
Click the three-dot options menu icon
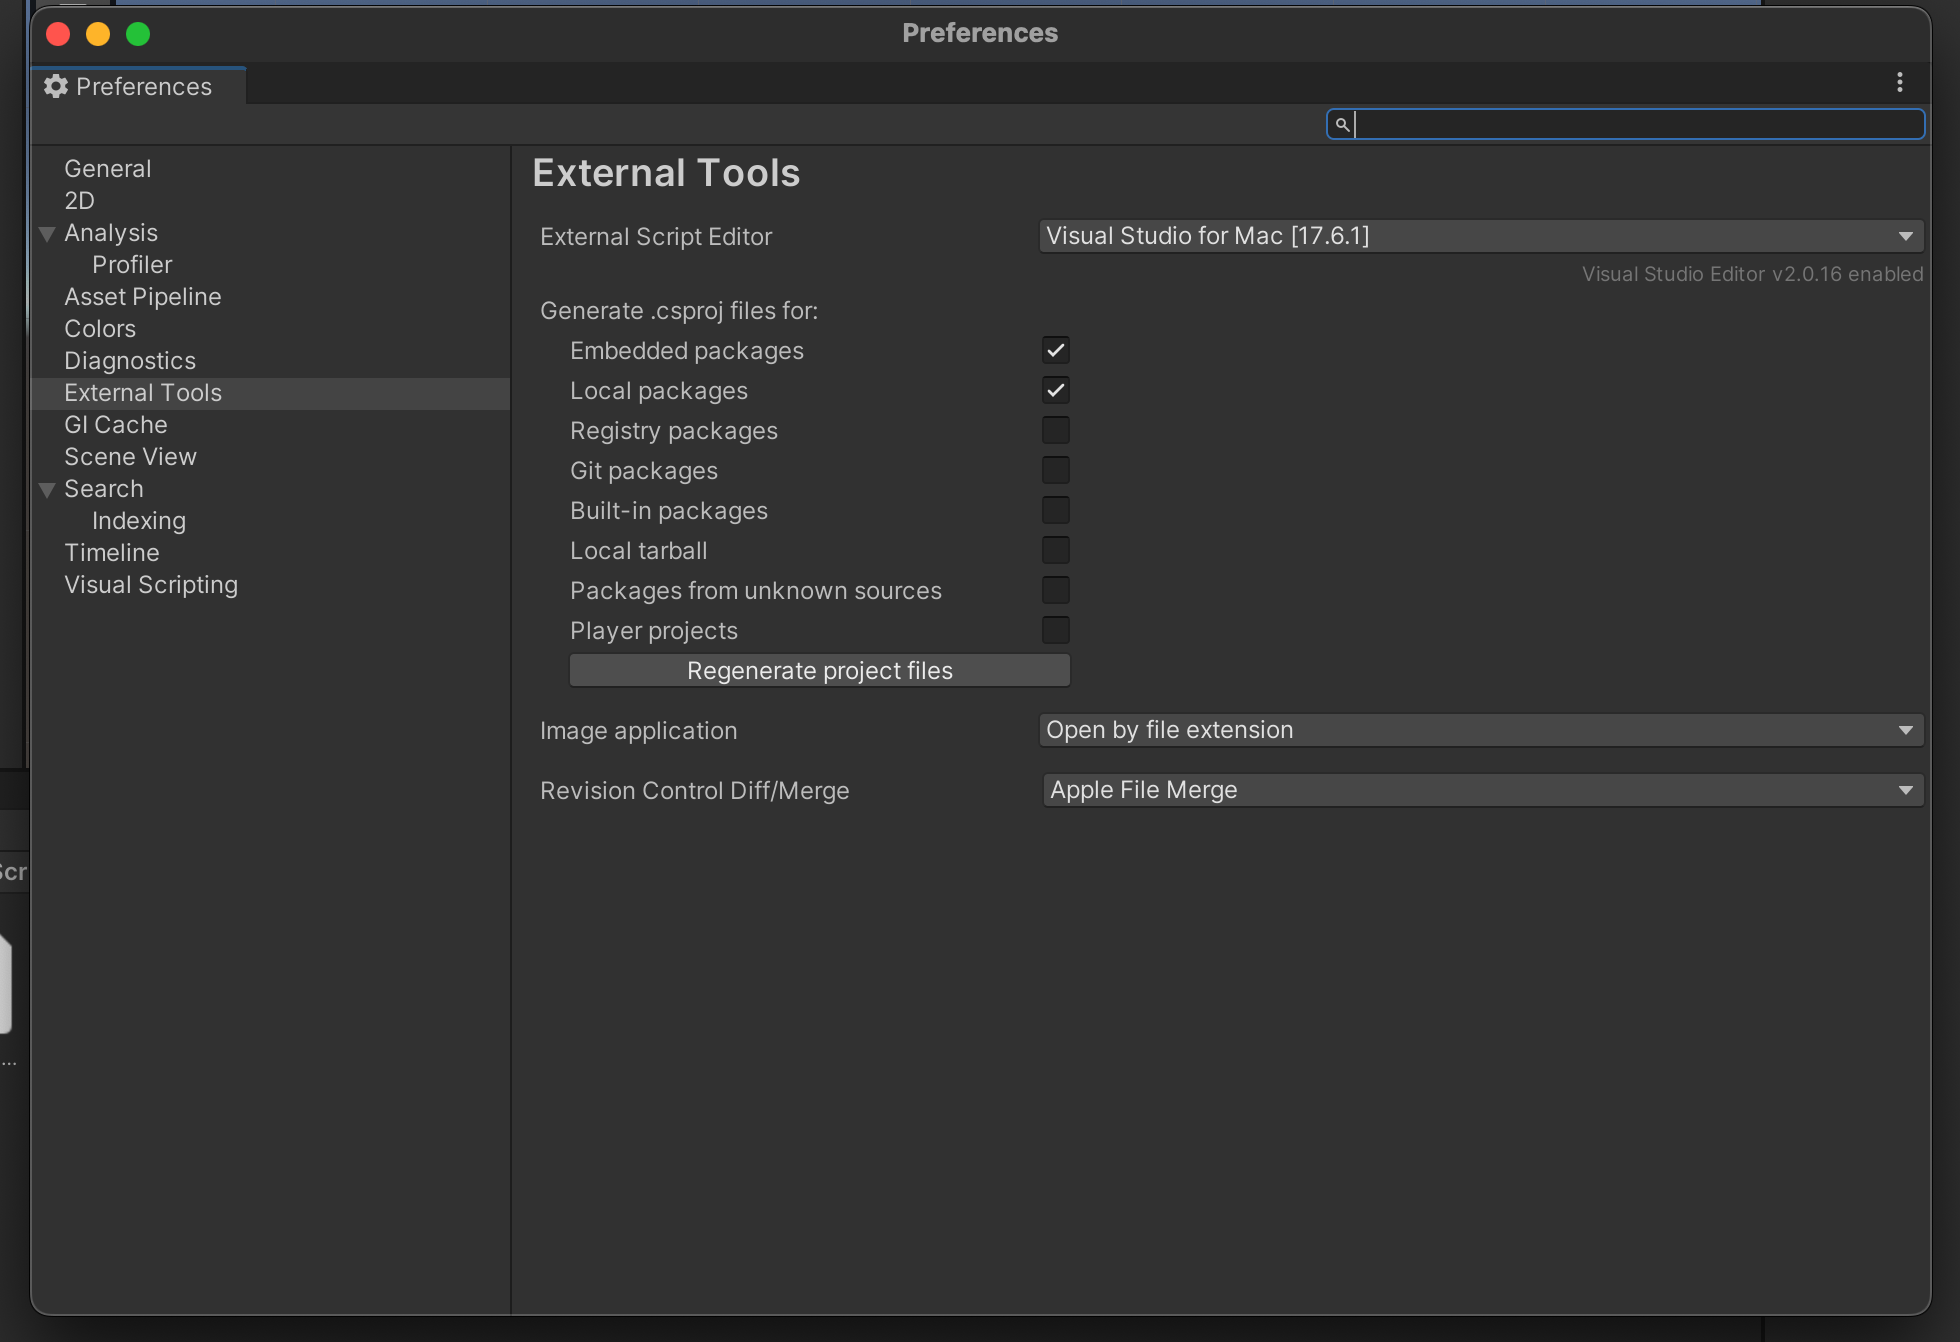click(1899, 83)
